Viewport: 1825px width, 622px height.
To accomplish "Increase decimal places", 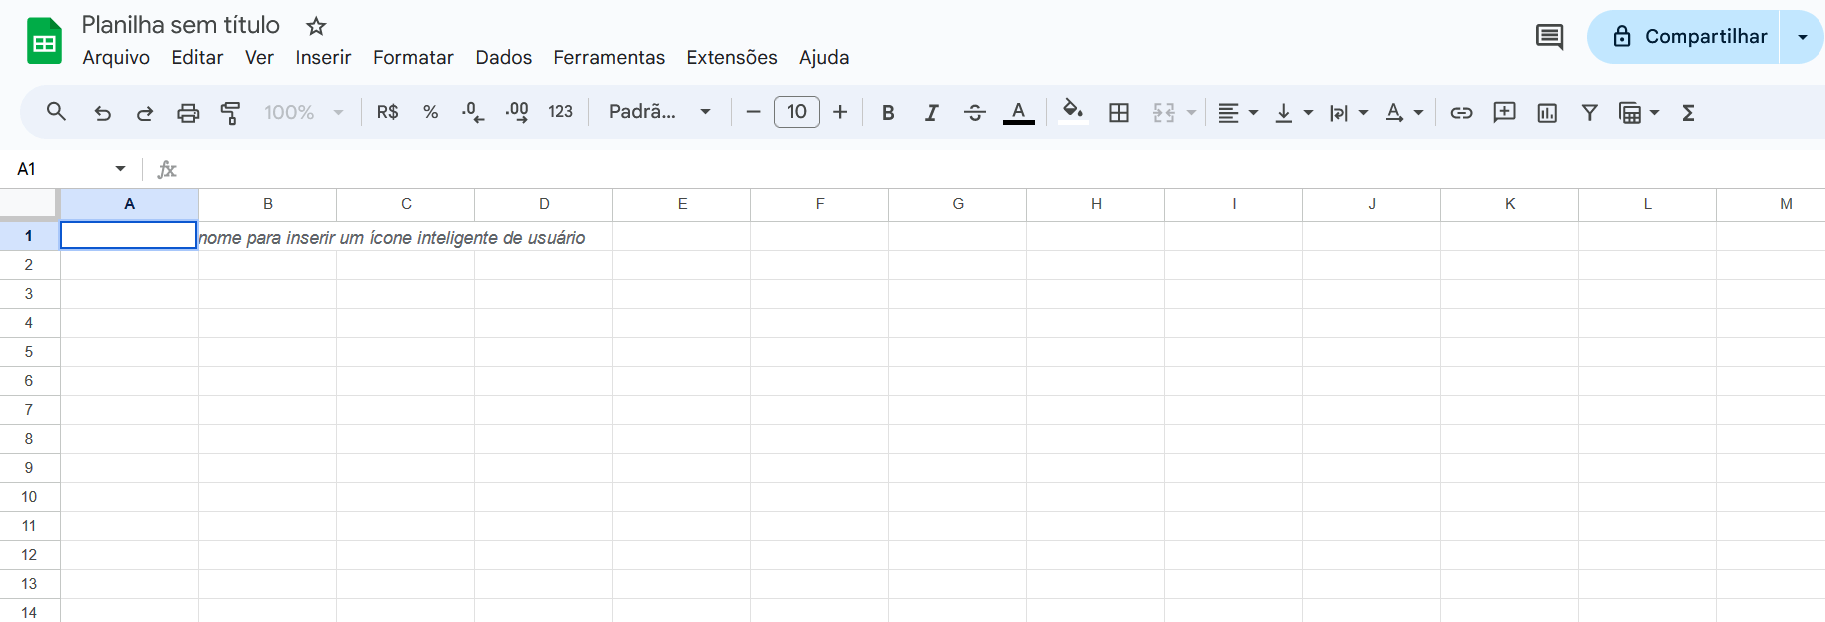I will click(x=517, y=112).
